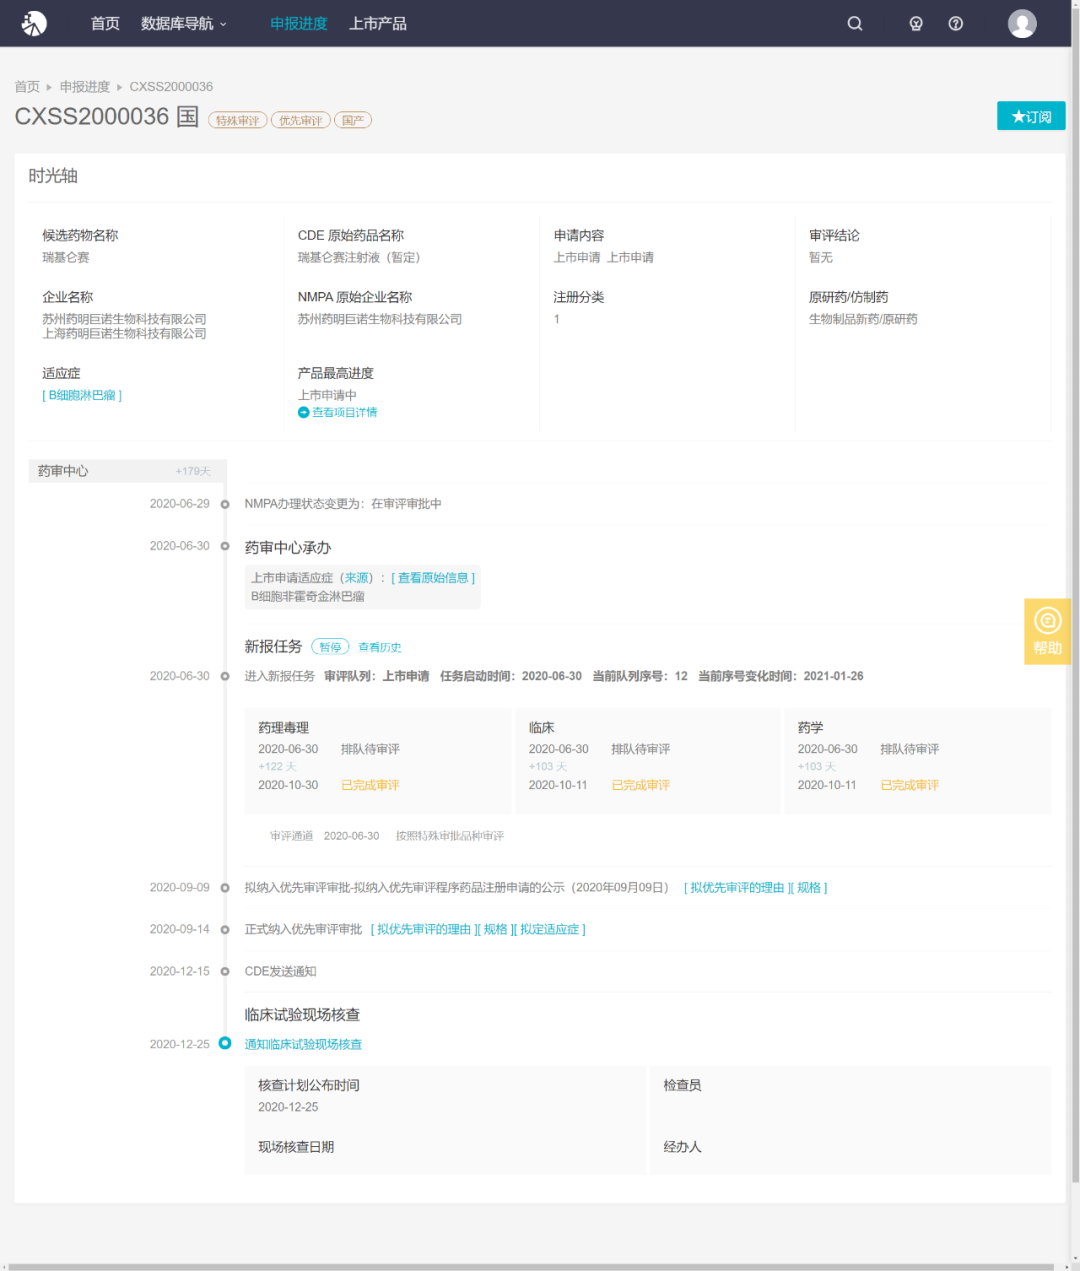Click 瑞基仑赛 candidate drug name

pos(66,257)
